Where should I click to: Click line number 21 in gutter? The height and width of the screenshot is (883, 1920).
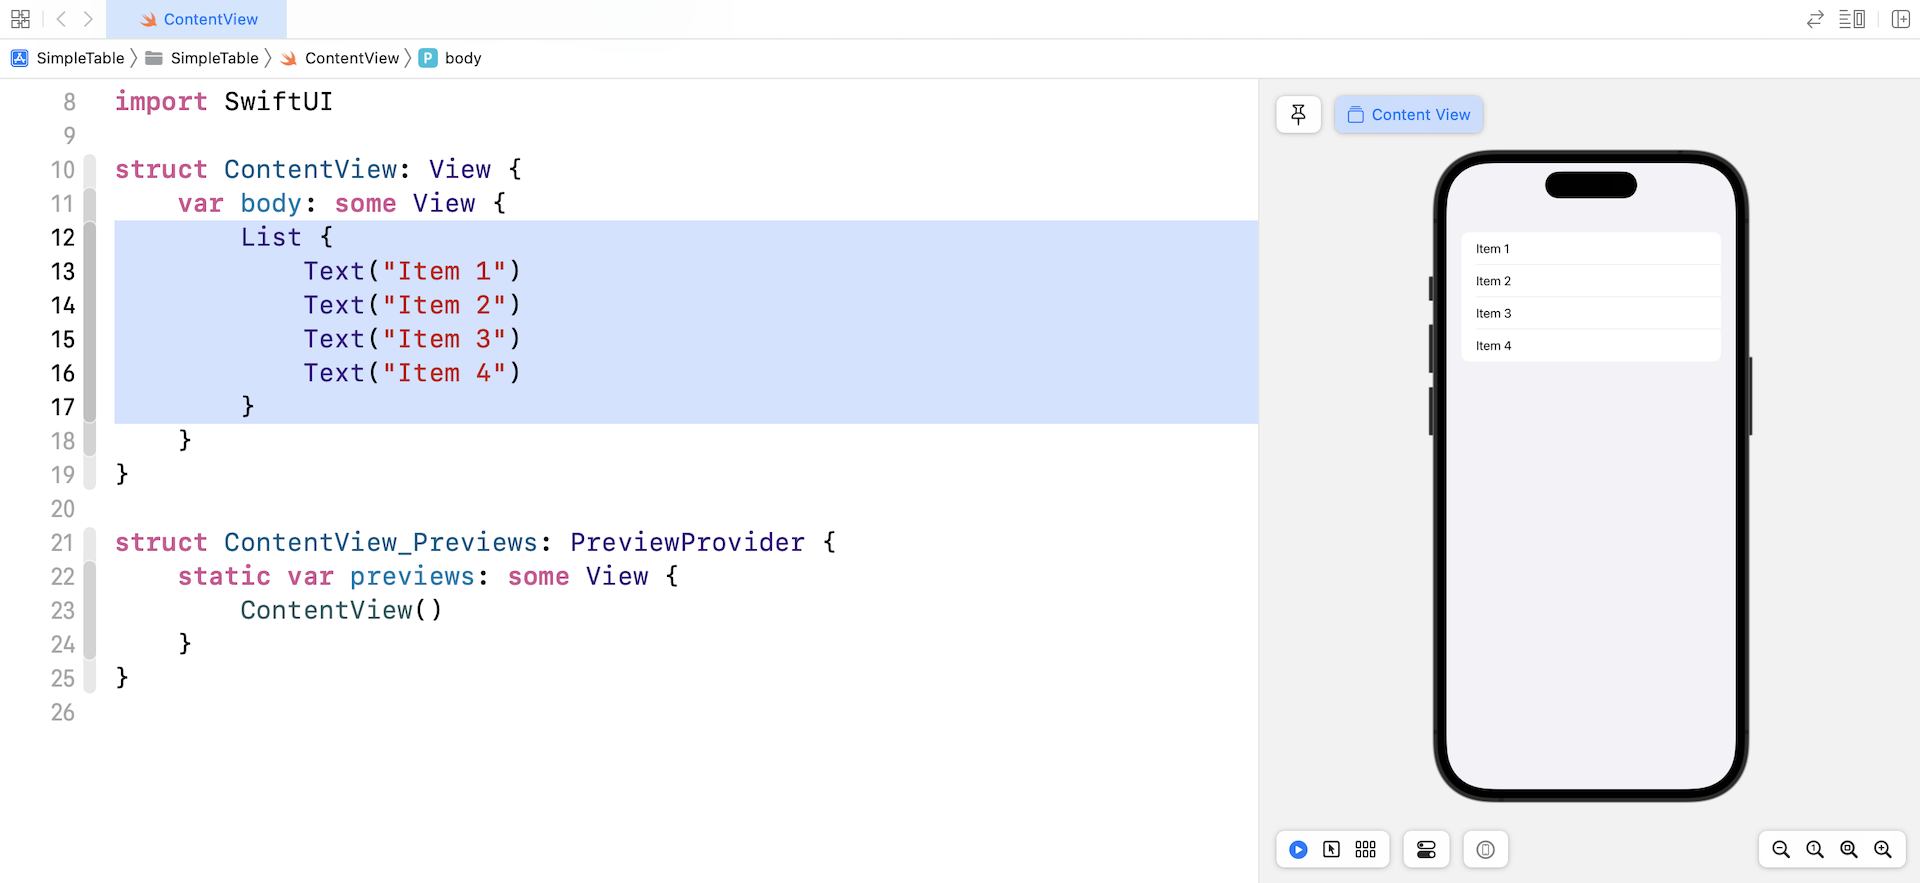(63, 542)
